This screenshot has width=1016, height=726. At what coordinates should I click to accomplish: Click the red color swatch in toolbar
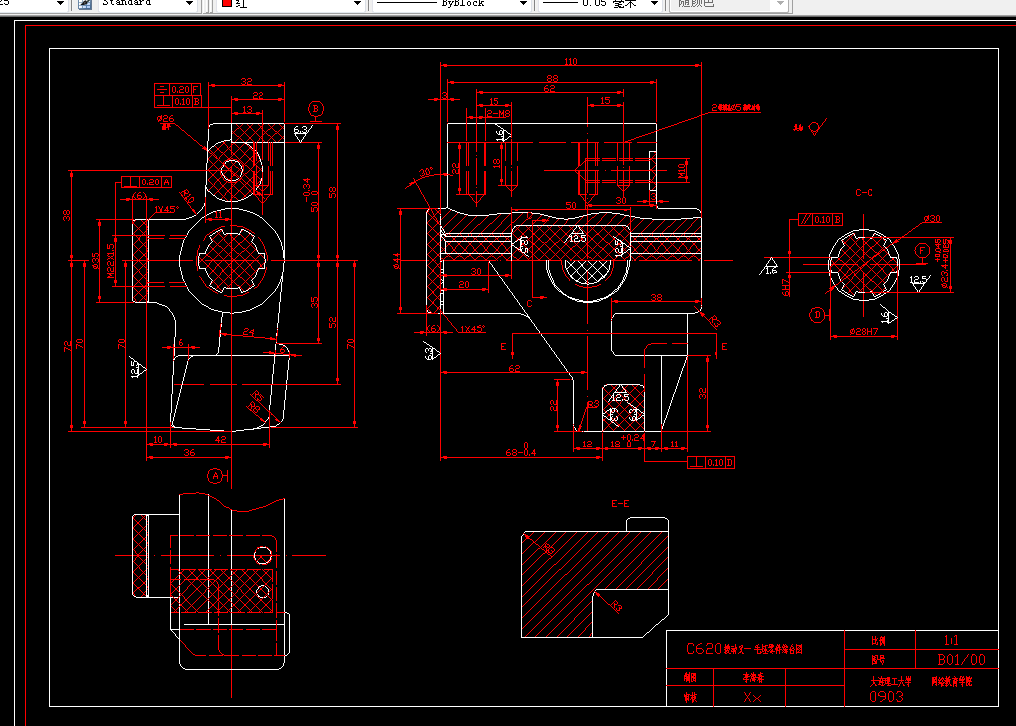click(x=227, y=3)
